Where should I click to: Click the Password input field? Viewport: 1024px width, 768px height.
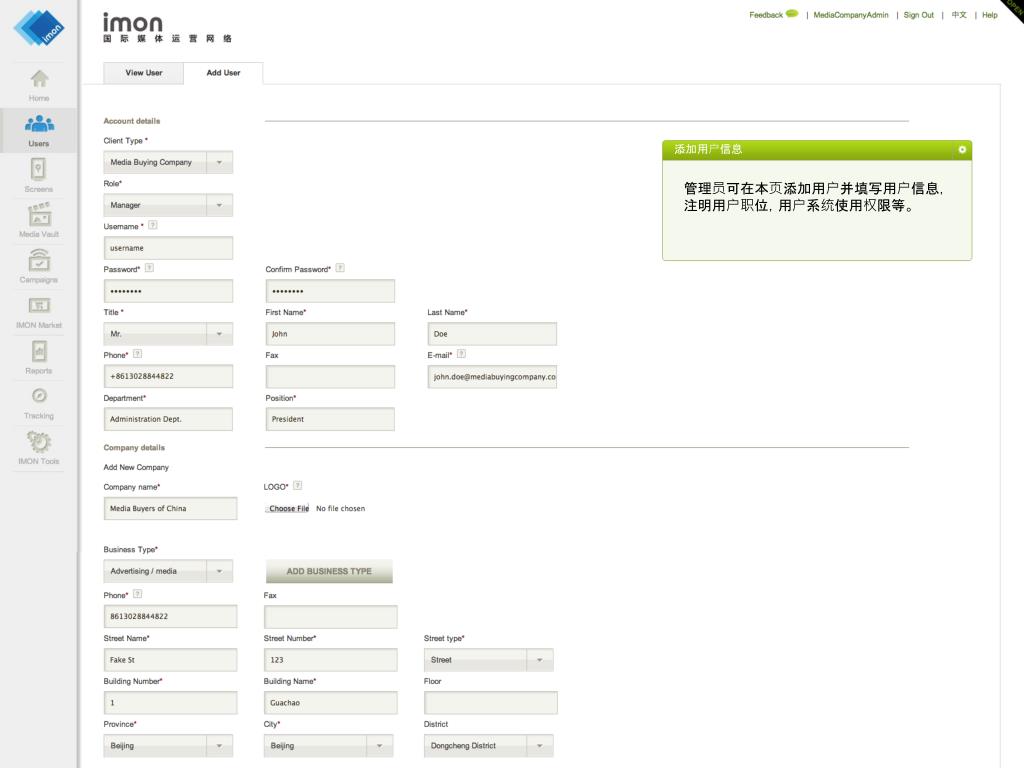coord(168,291)
